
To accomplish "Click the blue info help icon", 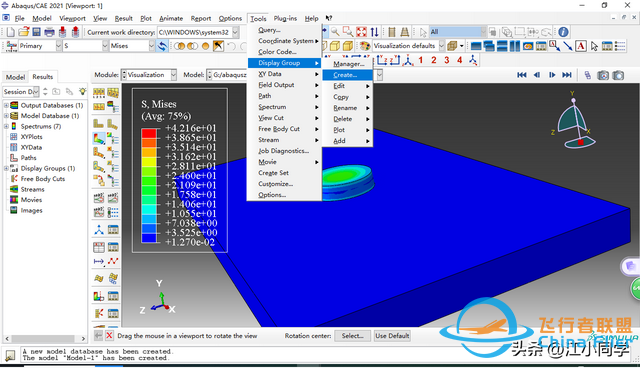I will [563, 32].
